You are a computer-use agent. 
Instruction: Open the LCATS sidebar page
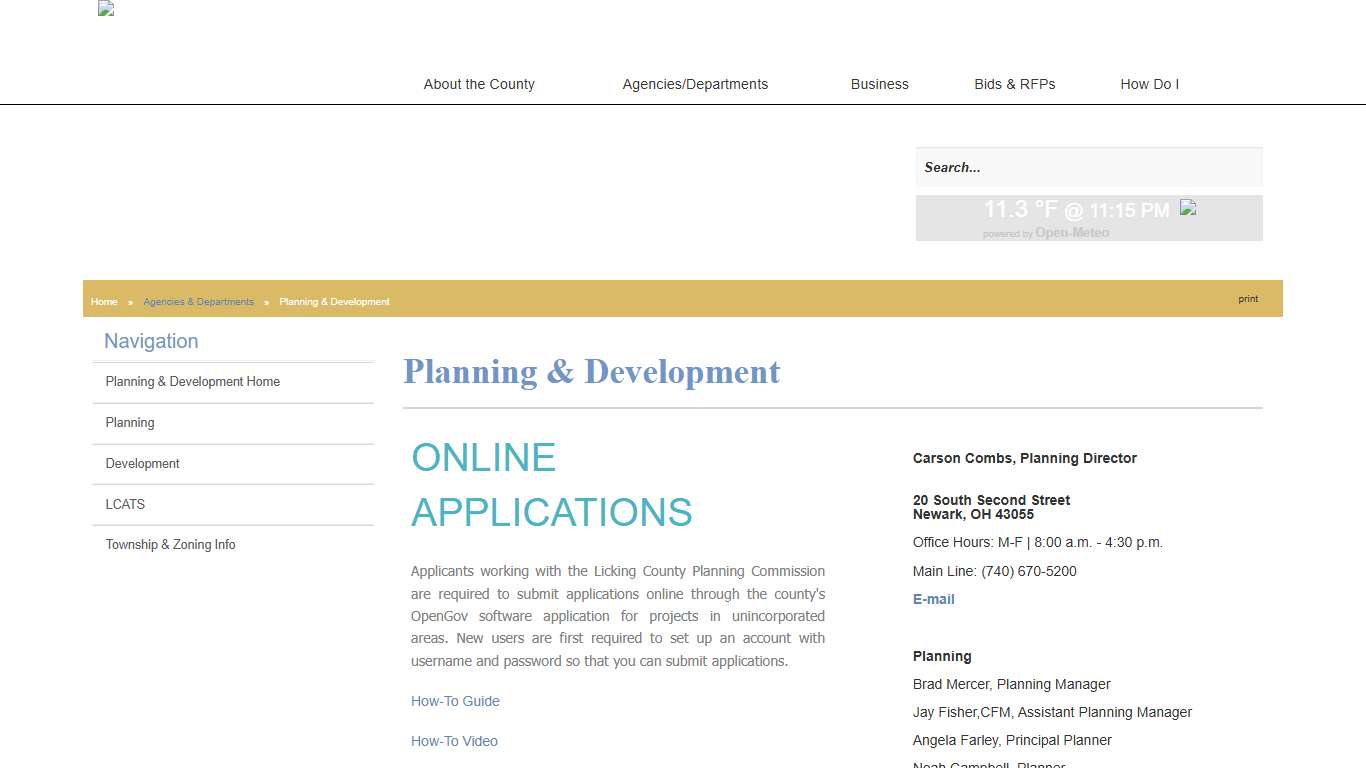tap(124, 504)
